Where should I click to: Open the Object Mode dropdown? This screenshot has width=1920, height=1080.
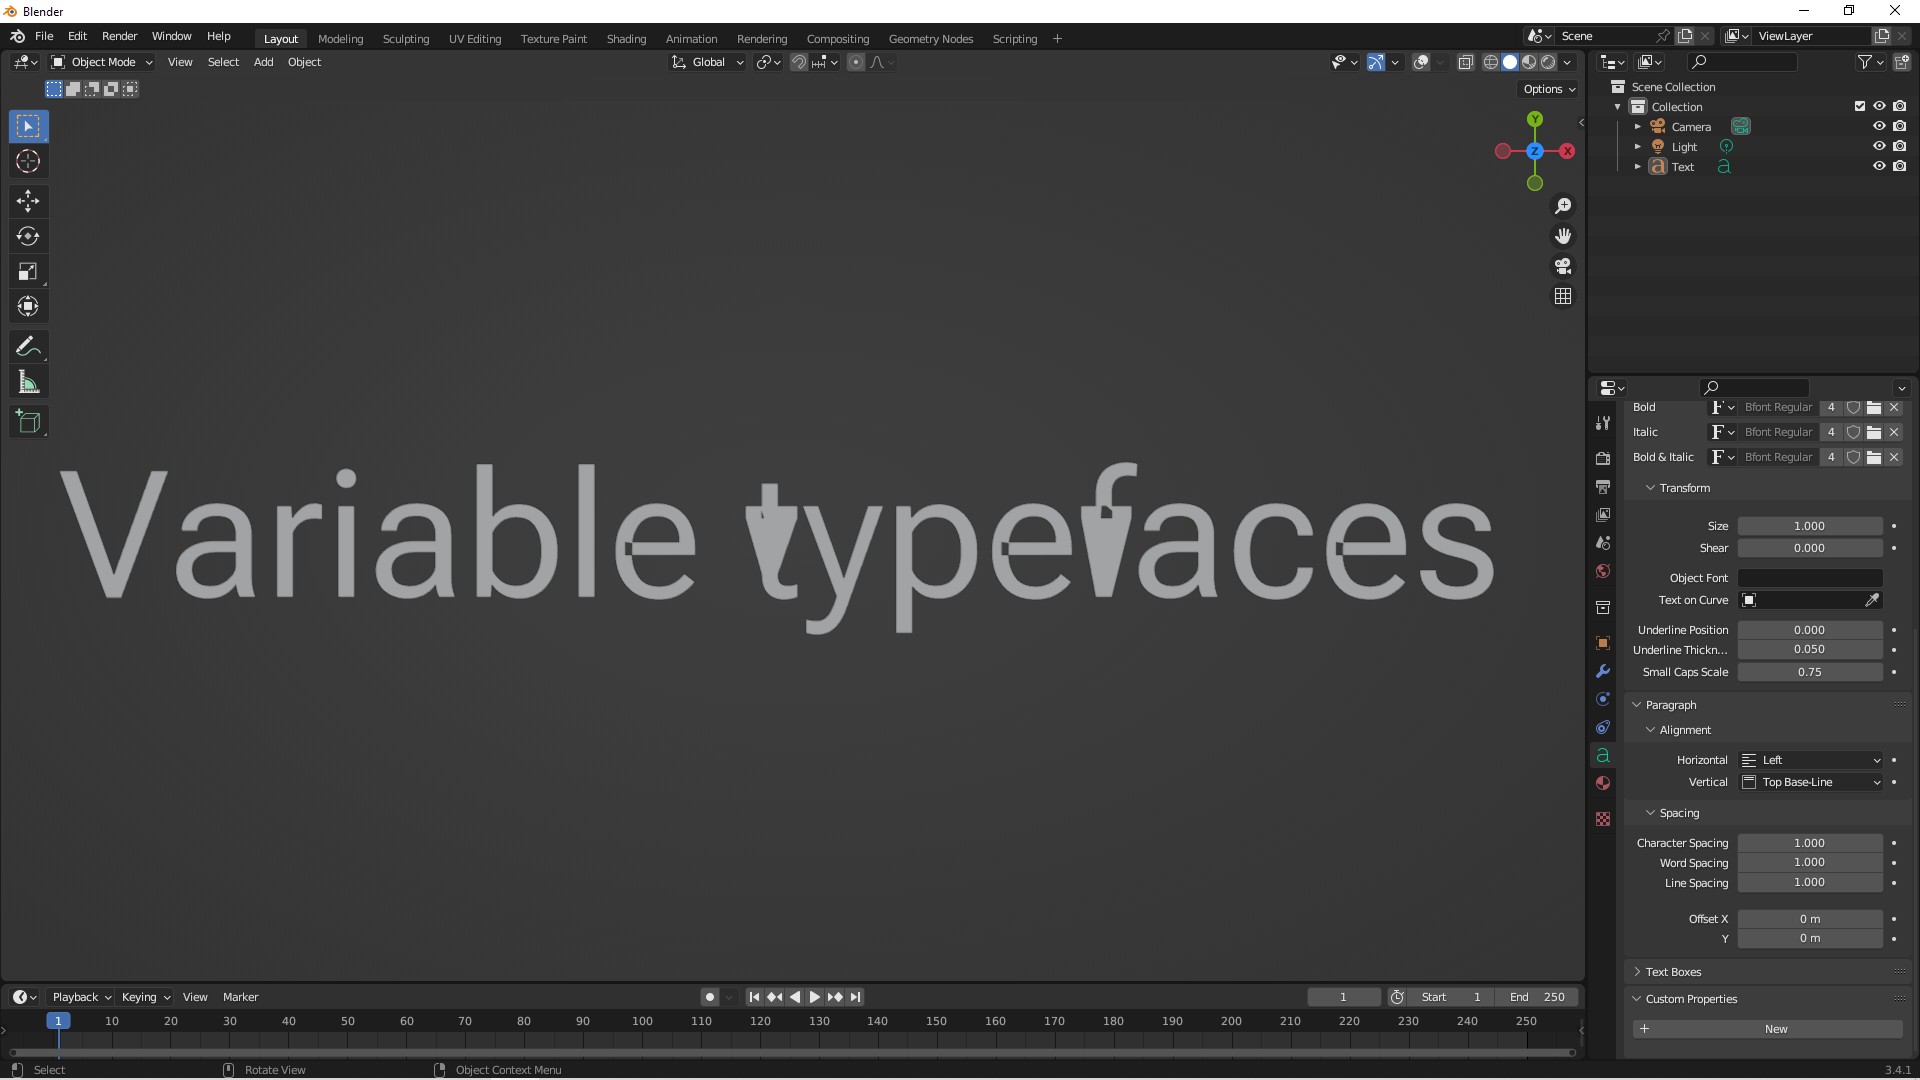pos(102,62)
